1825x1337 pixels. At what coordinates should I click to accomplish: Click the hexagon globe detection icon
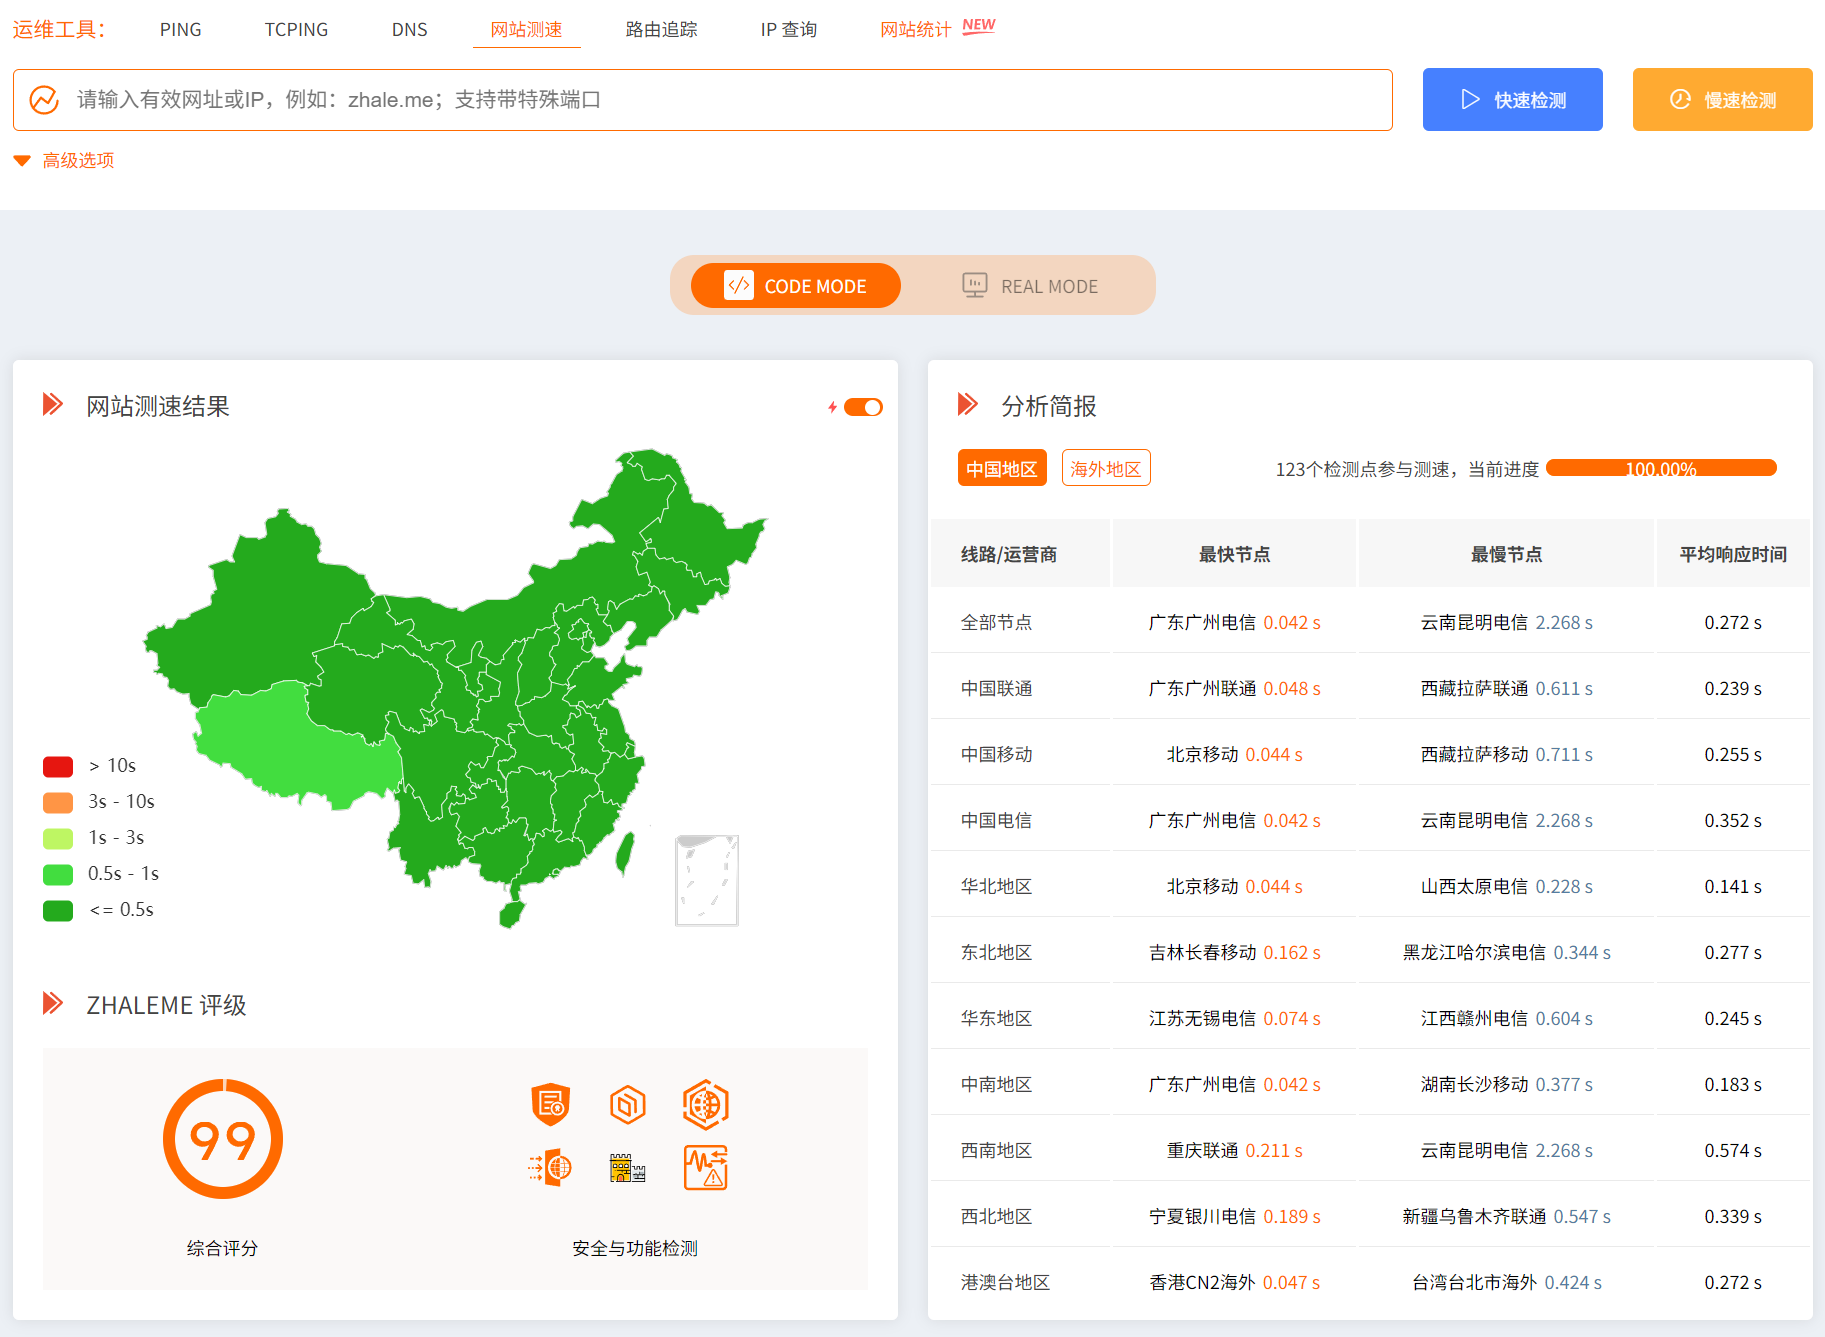point(705,1104)
